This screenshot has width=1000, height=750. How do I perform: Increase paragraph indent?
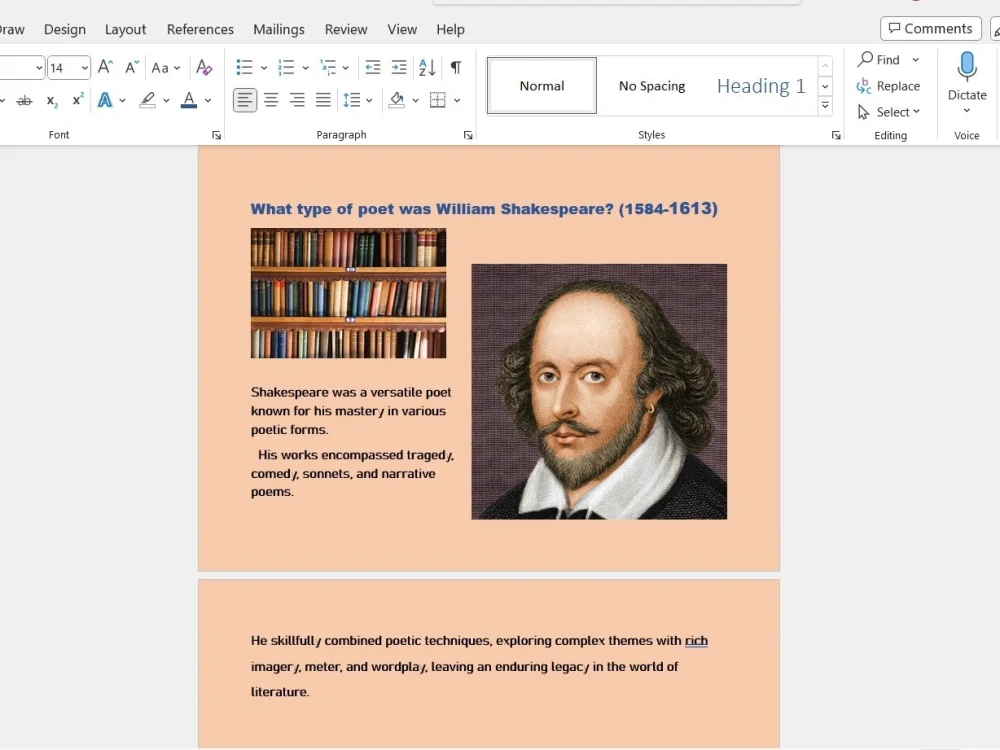click(x=399, y=67)
